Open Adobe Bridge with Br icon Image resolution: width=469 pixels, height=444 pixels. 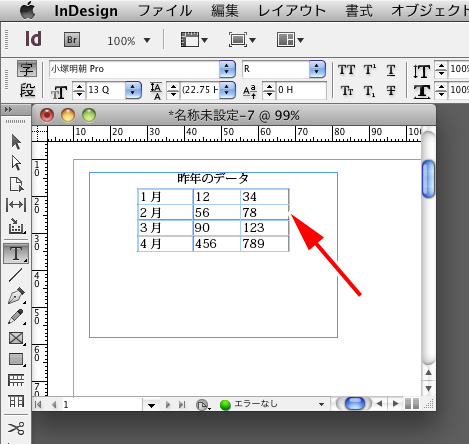pos(72,40)
